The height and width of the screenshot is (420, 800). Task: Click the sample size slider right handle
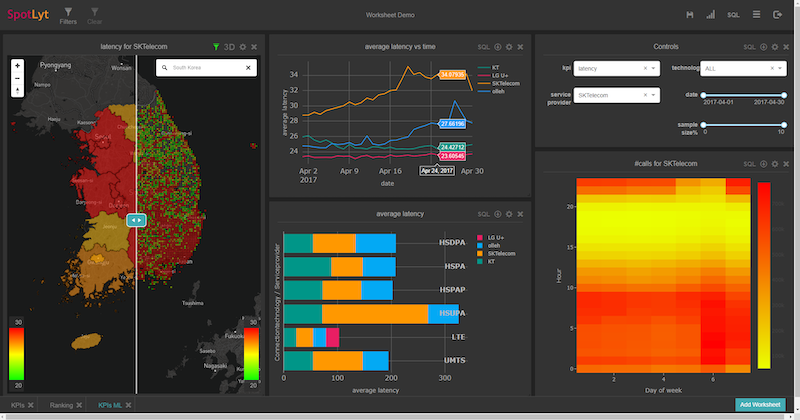[x=784, y=125]
